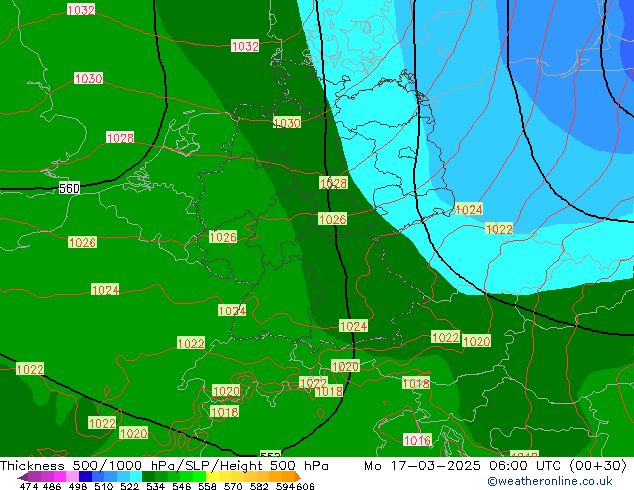Click the orange arrow tip of legend
Image resolution: width=634 pixels, height=490 pixels.
(x=298, y=477)
